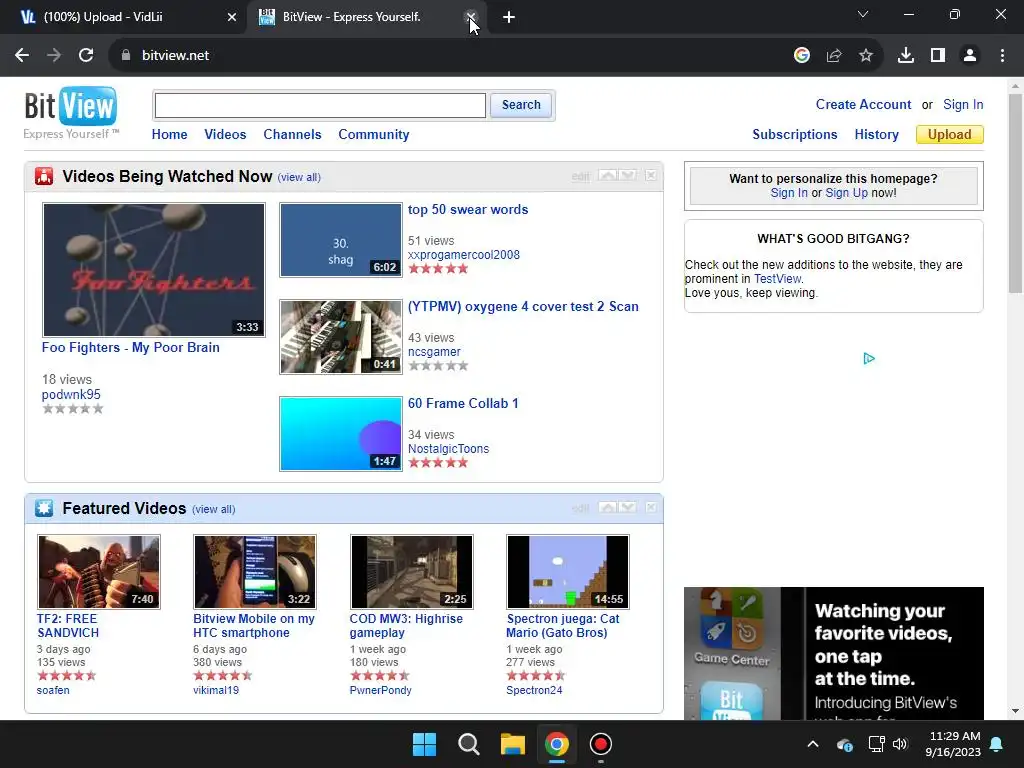Move Videos Being Watched Now module up
Screen dimensions: 1024x768
click(x=608, y=175)
